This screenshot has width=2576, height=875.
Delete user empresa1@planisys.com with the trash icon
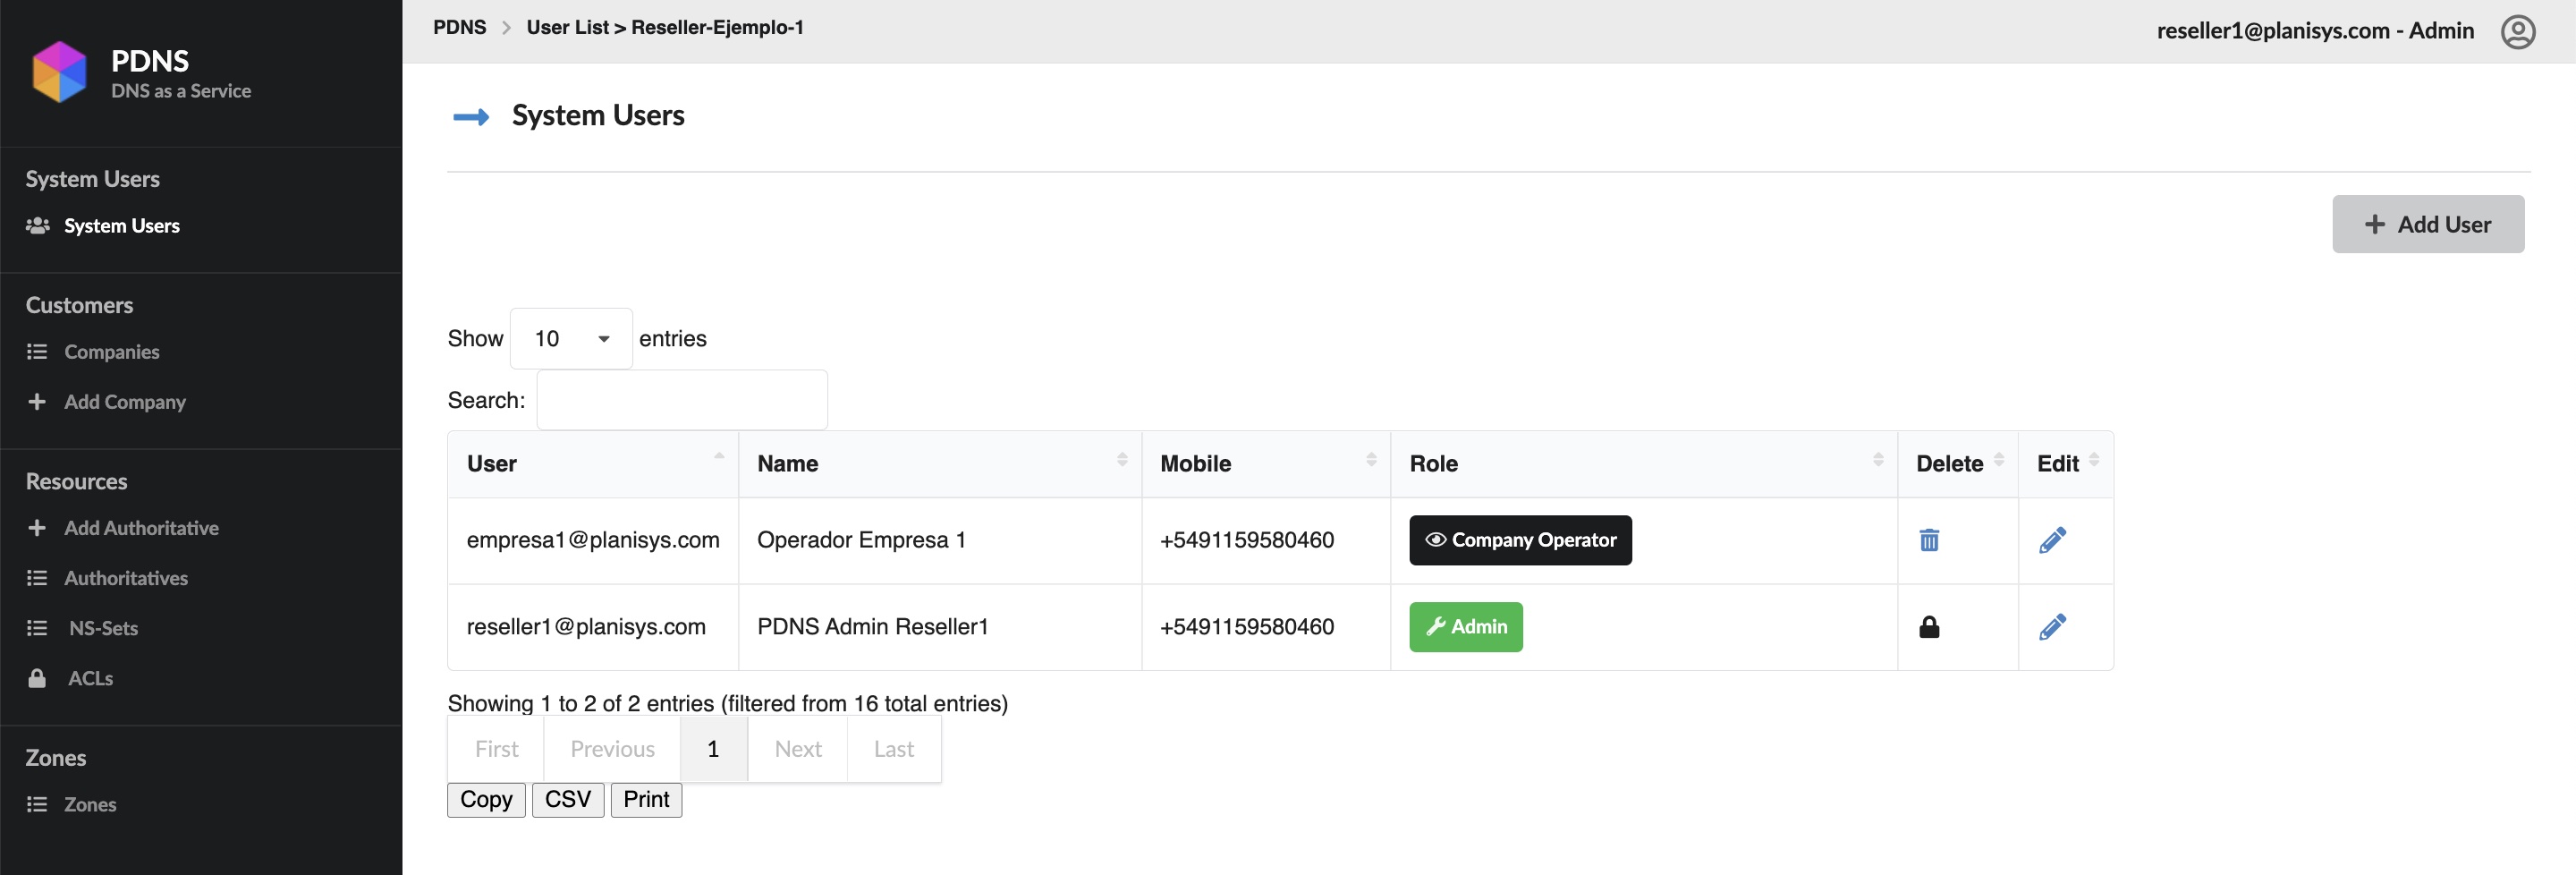pyautogui.click(x=1929, y=540)
